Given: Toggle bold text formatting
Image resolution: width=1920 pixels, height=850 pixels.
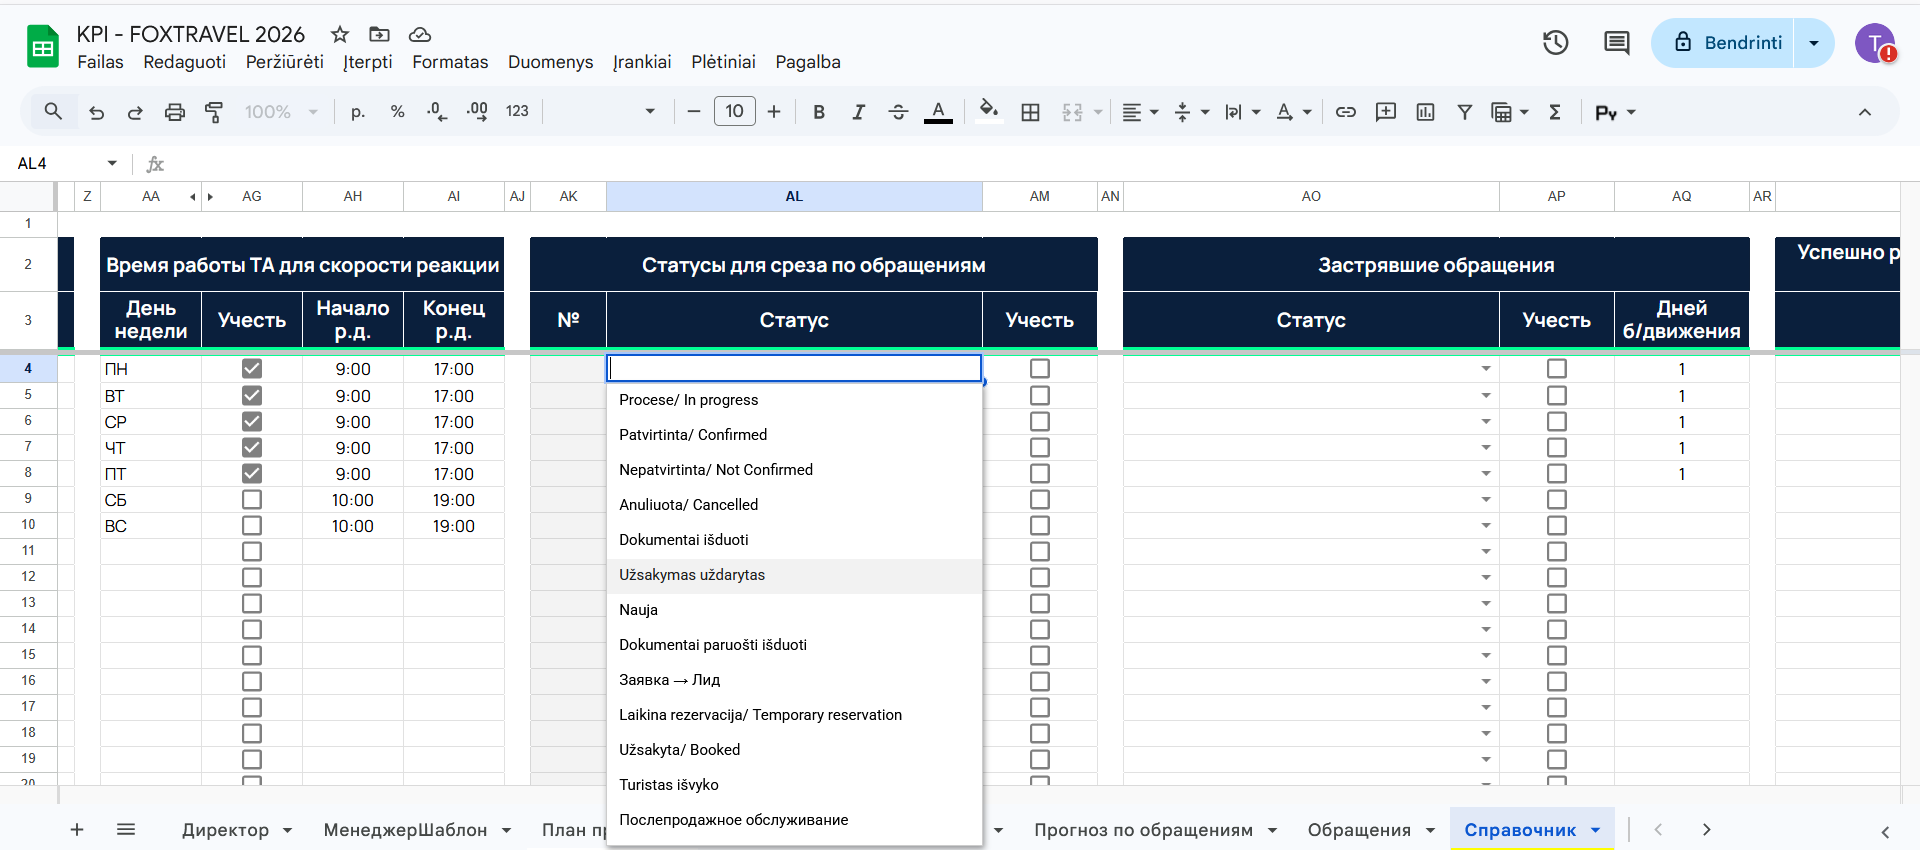Looking at the screenshot, I should (819, 112).
